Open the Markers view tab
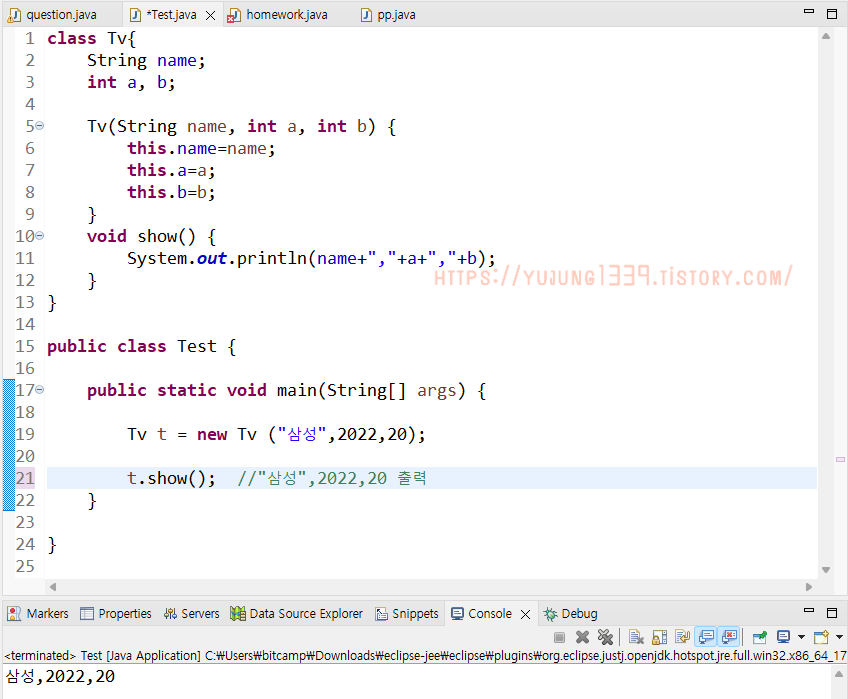This screenshot has width=848, height=699. [x=38, y=614]
